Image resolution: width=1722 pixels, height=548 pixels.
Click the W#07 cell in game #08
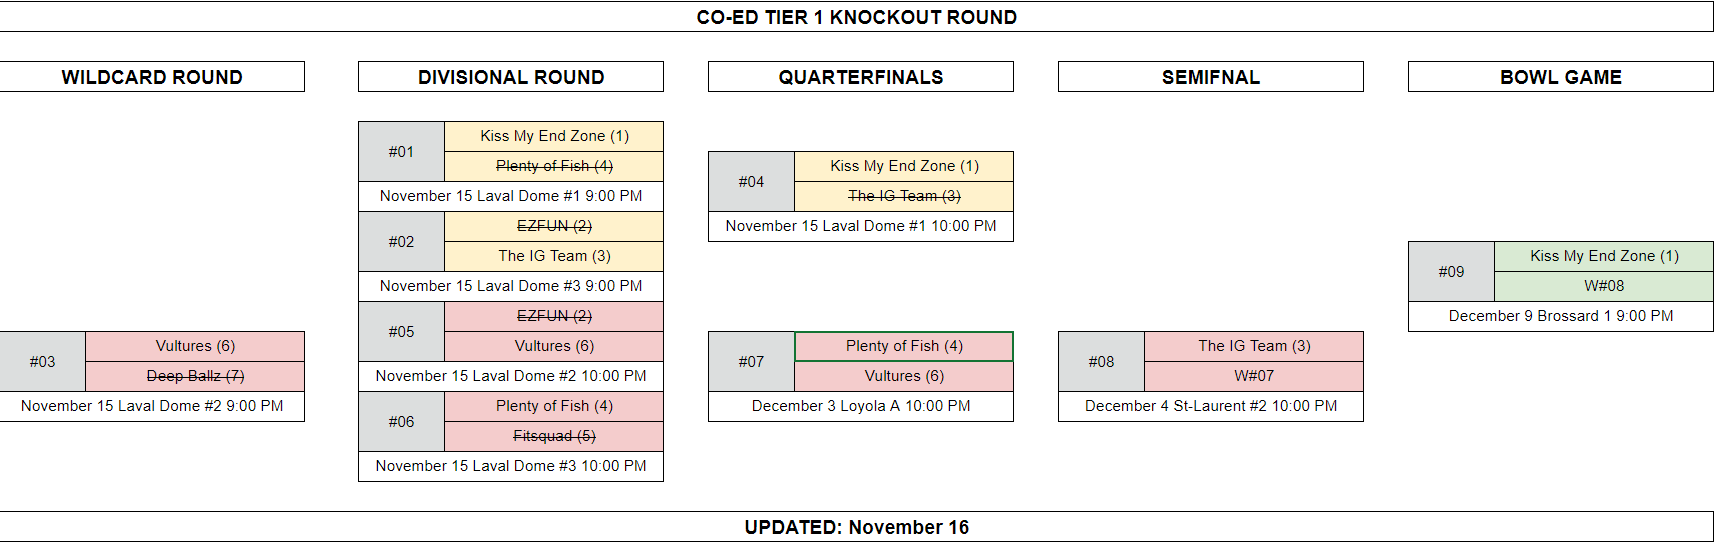[x=1254, y=376]
